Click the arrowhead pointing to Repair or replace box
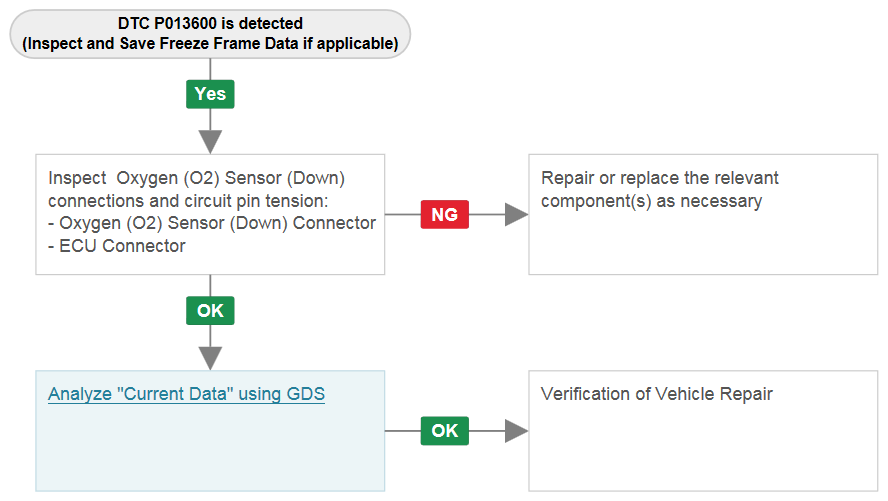 (516, 215)
